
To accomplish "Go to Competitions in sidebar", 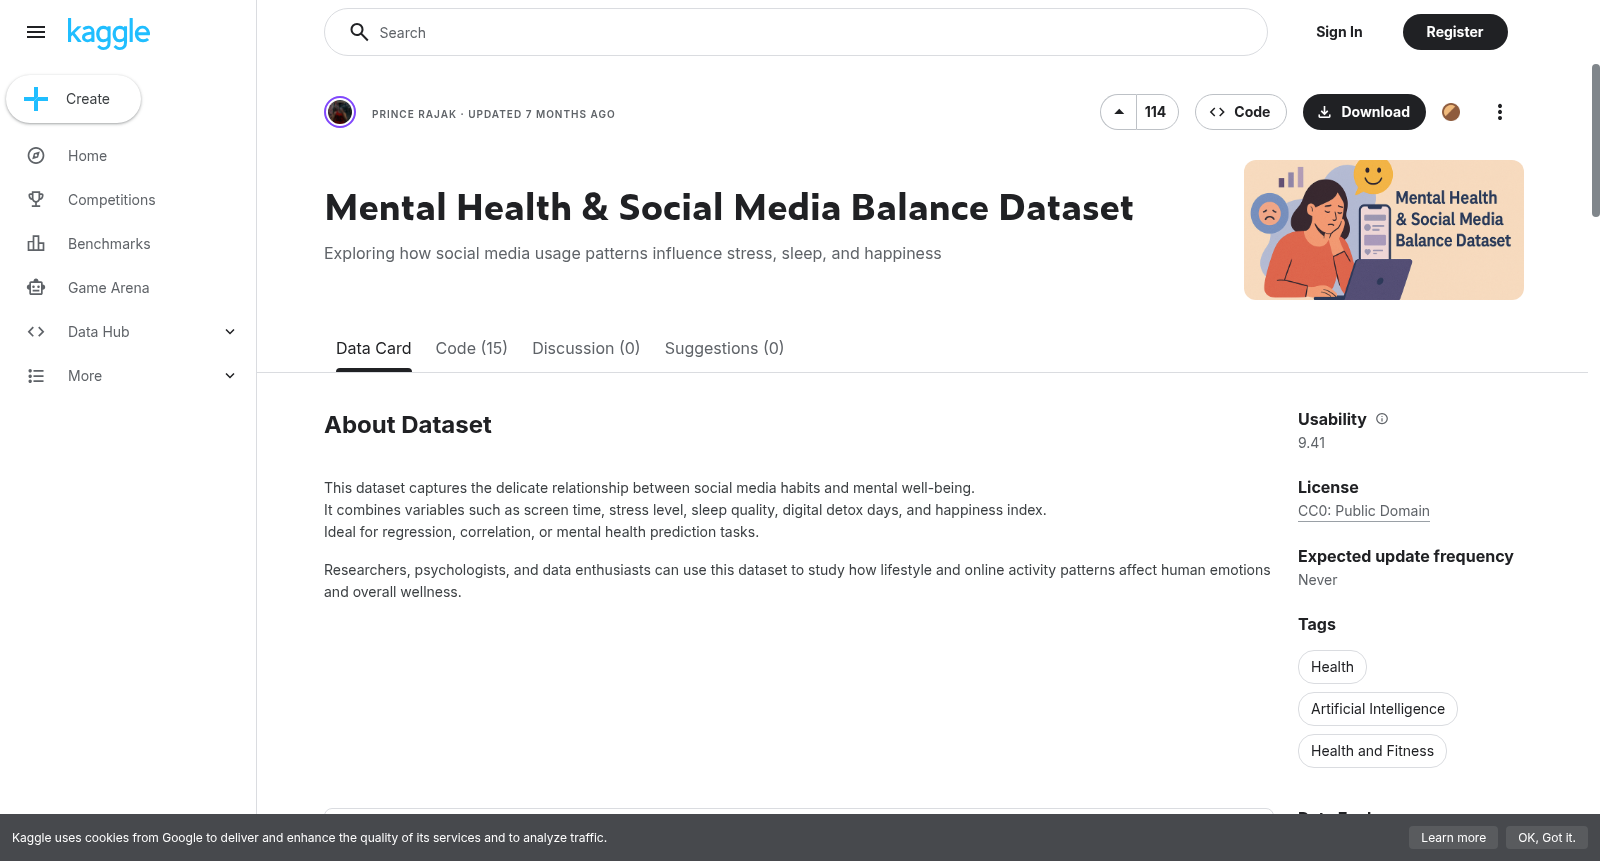I will (x=112, y=200).
